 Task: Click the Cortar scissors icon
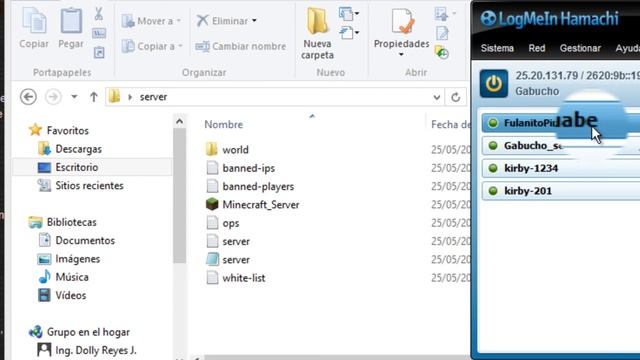click(x=98, y=13)
